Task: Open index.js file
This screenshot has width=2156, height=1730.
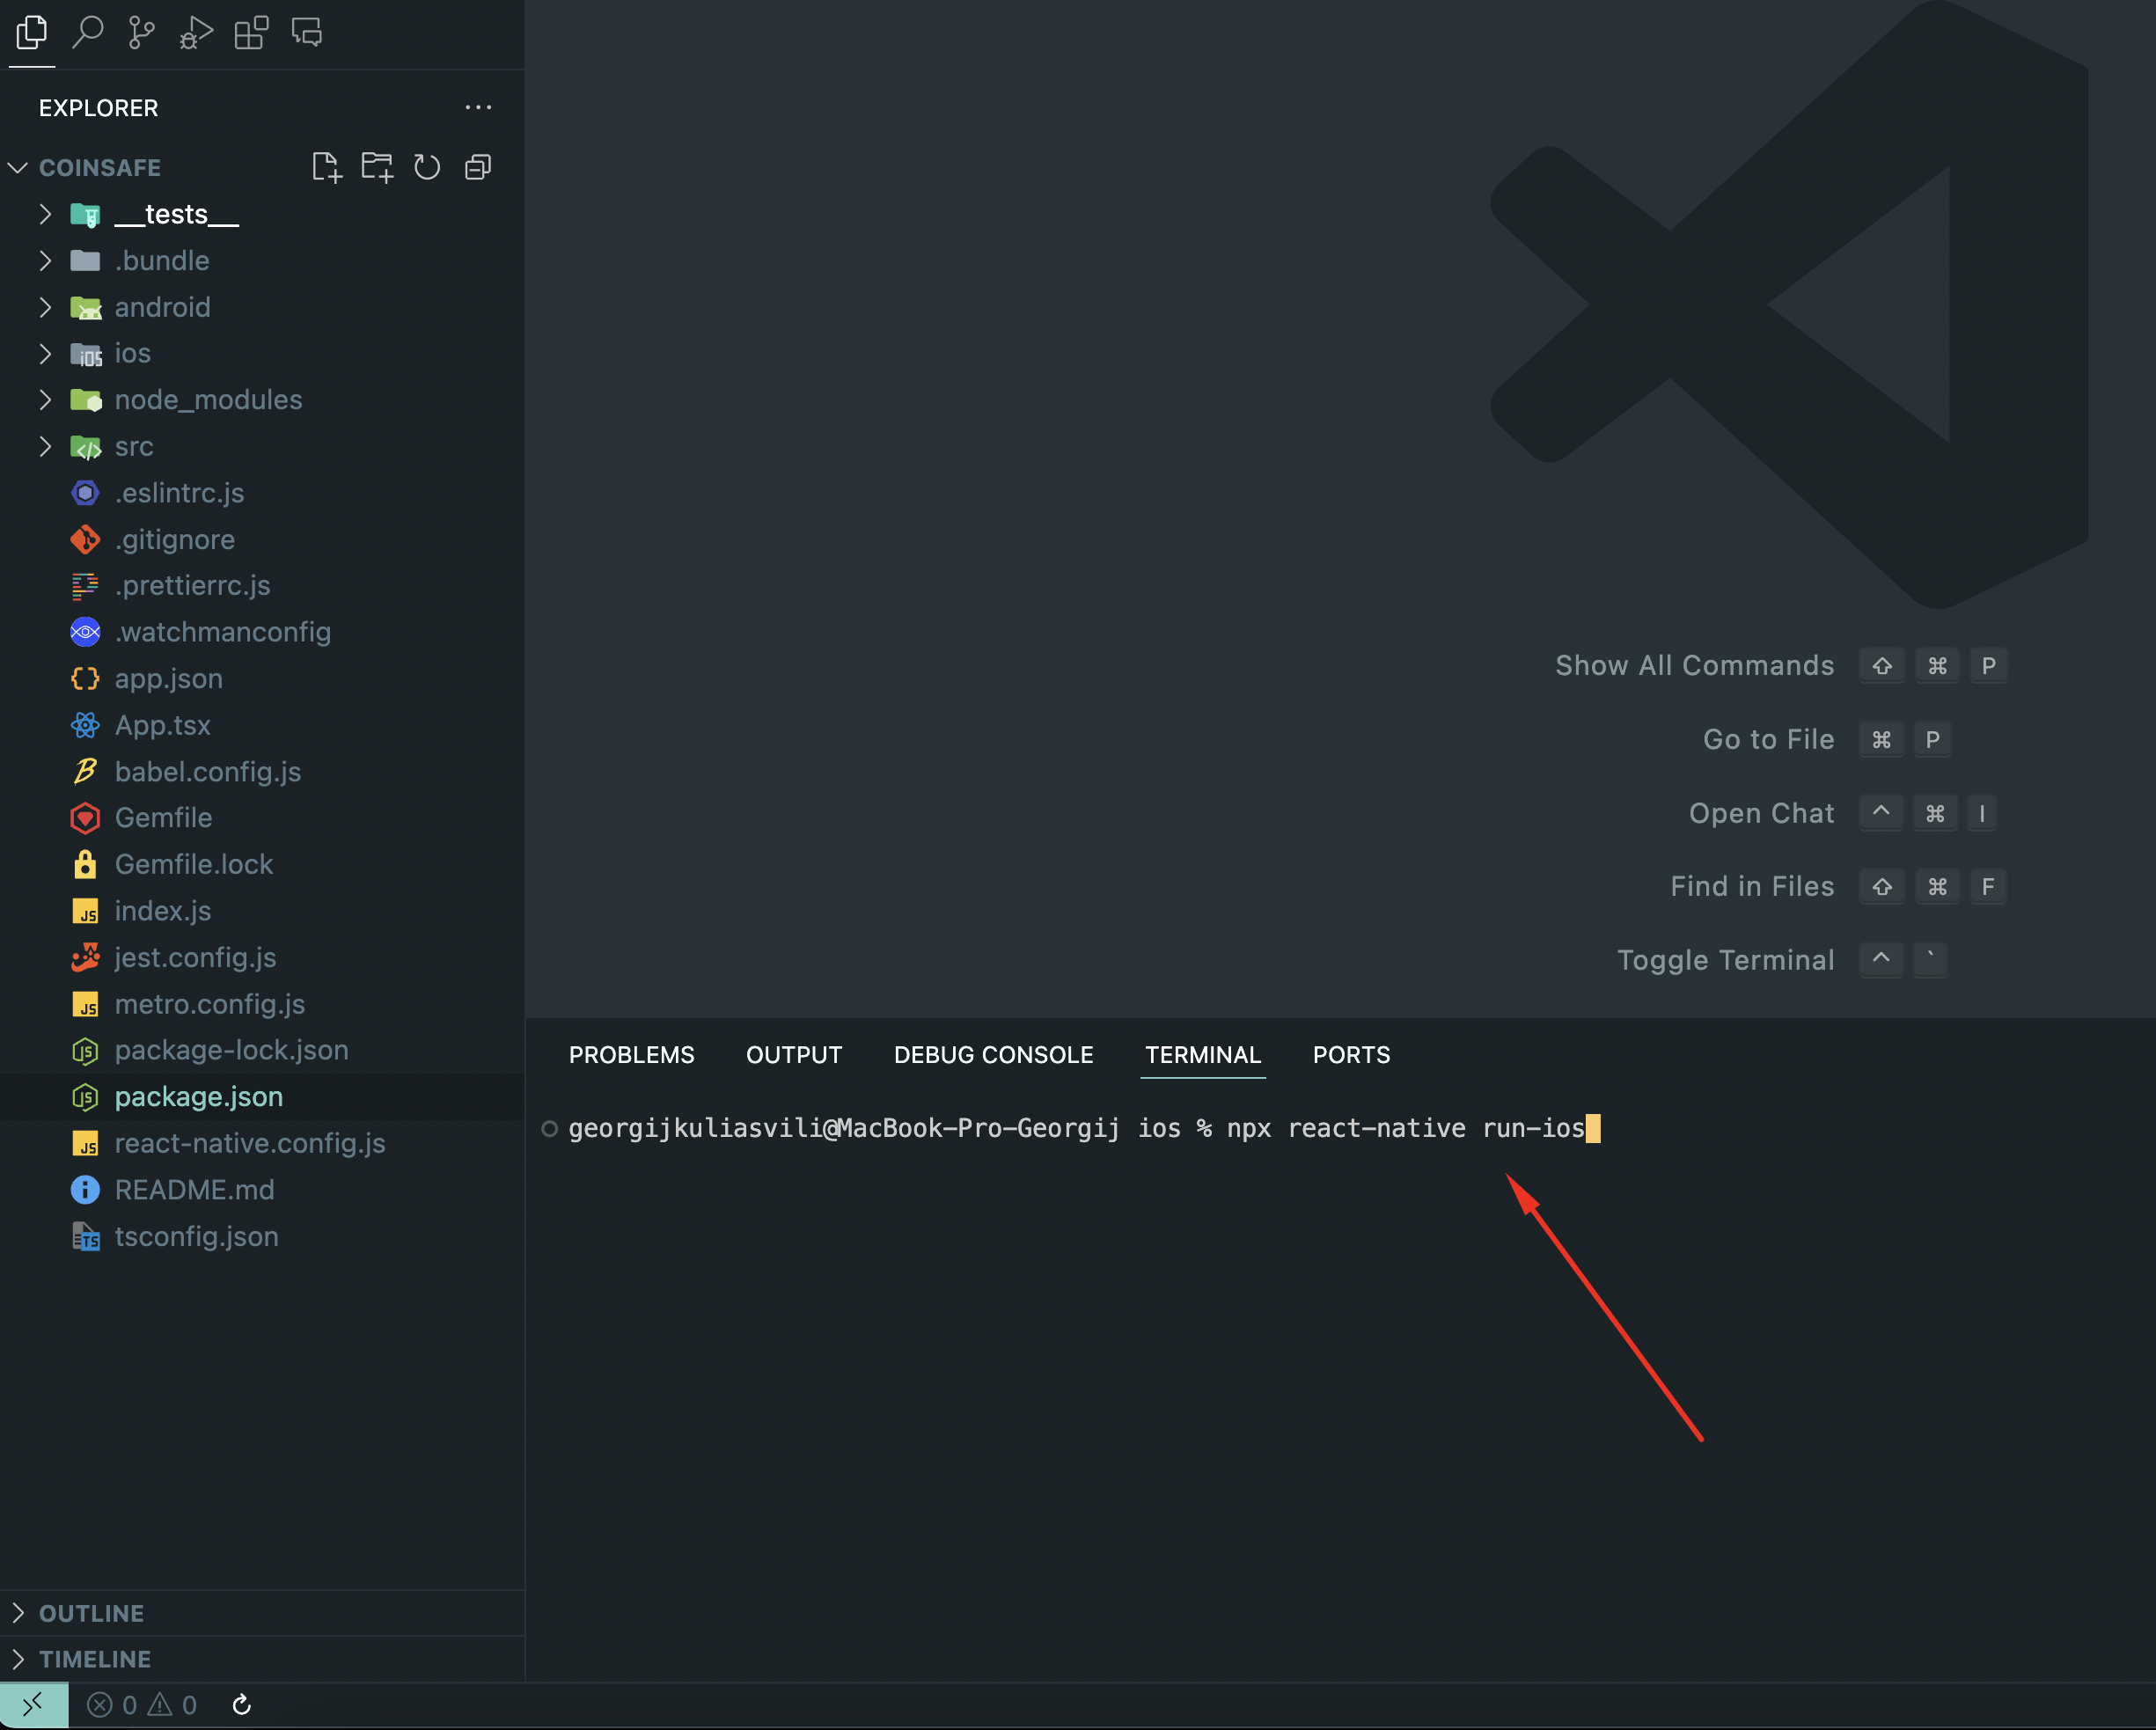Action: pyautogui.click(x=262, y=911)
